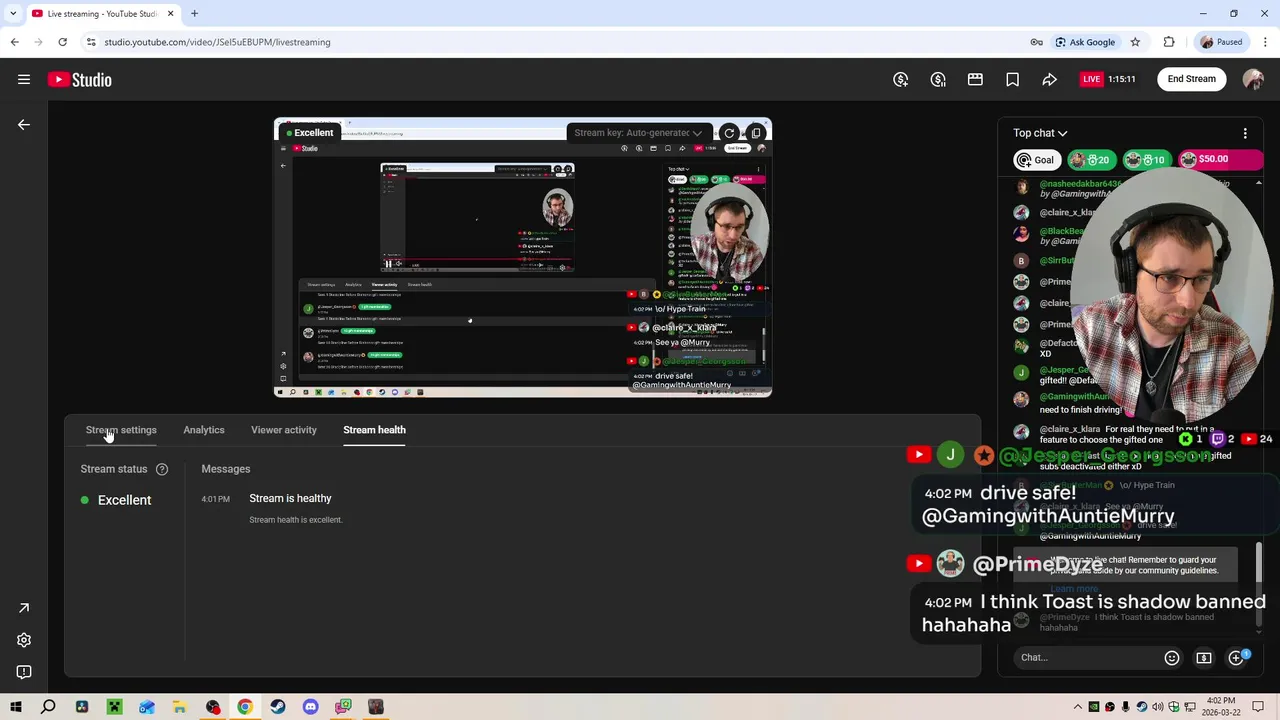Click the bookmark stream marker icon
The image size is (1280, 720).
click(x=1012, y=79)
